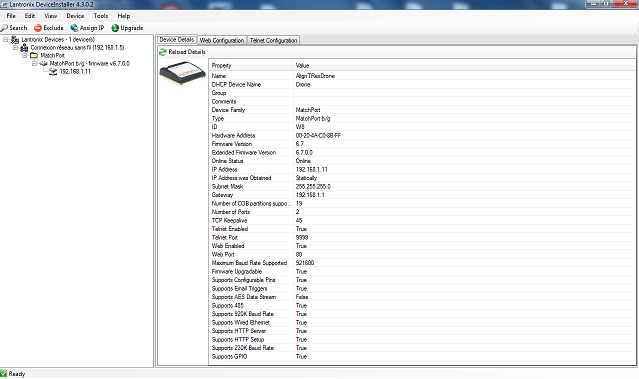Click the Exclude toolbar button label

pyautogui.click(x=53, y=28)
